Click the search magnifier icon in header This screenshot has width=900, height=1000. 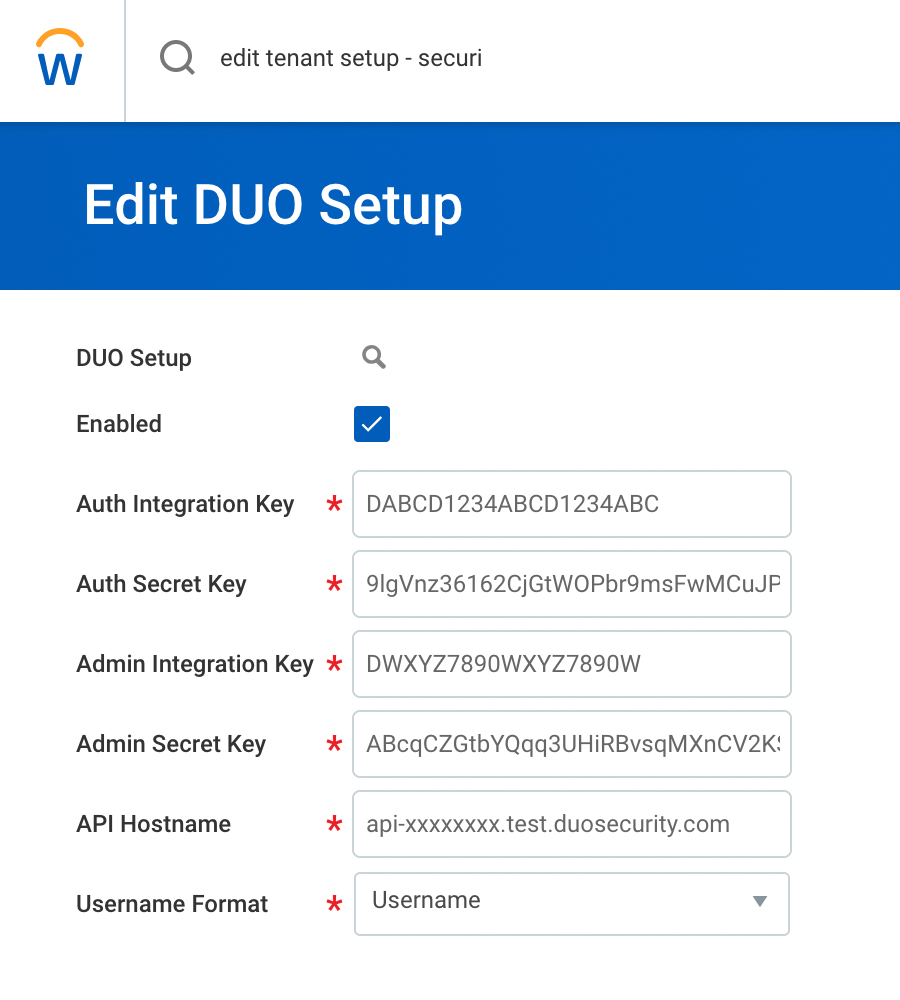point(177,57)
